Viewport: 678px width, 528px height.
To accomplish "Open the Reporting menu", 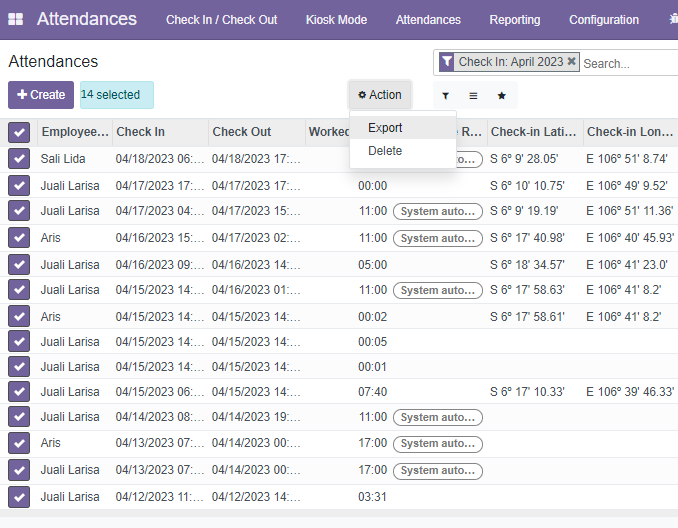I will tap(515, 19).
